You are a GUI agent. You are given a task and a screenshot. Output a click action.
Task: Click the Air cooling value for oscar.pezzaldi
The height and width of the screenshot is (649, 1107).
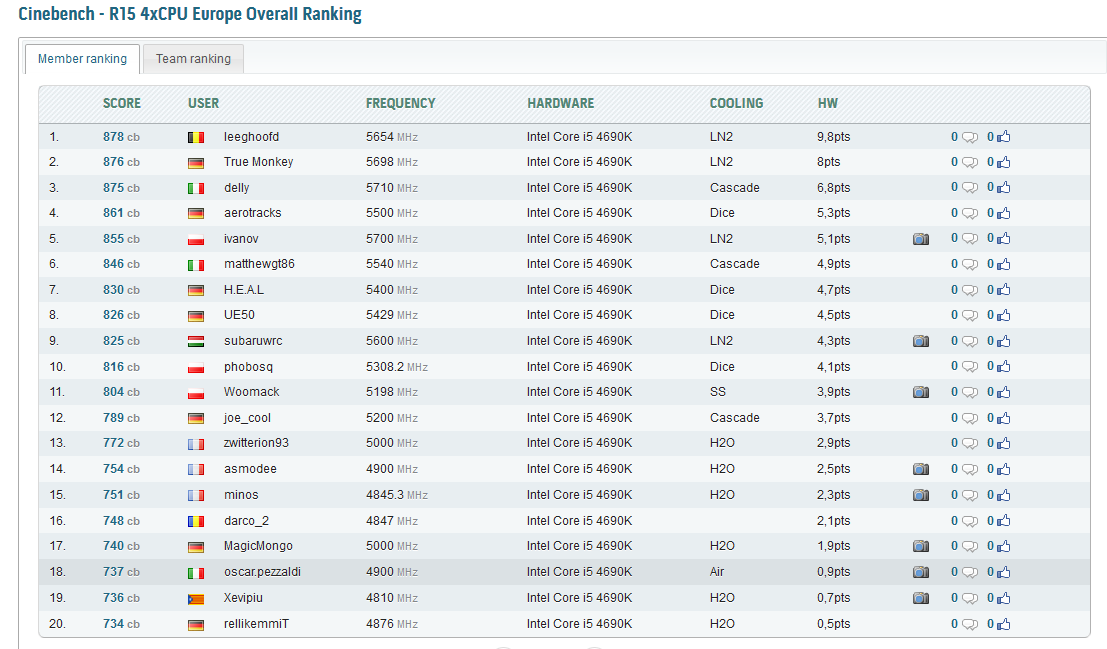[x=717, y=572]
